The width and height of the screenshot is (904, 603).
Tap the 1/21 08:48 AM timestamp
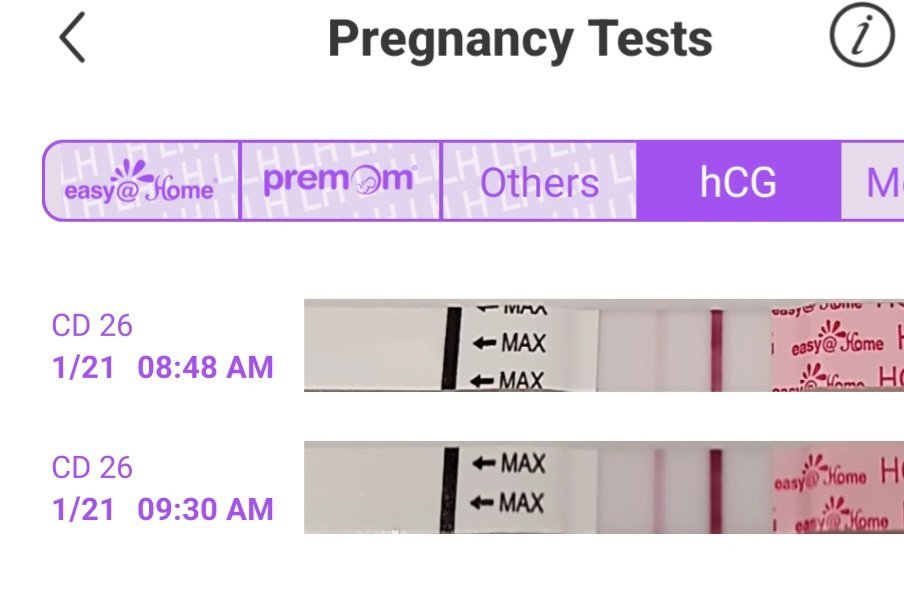[x=162, y=367]
